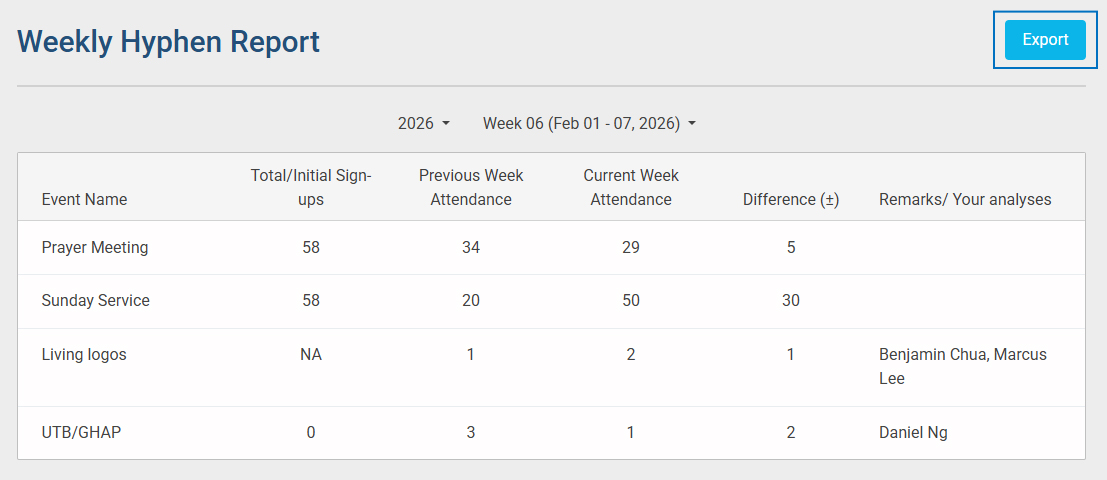The image size is (1107, 480).
Task: Click the Previous Week Attendance header
Action: pos(471,187)
